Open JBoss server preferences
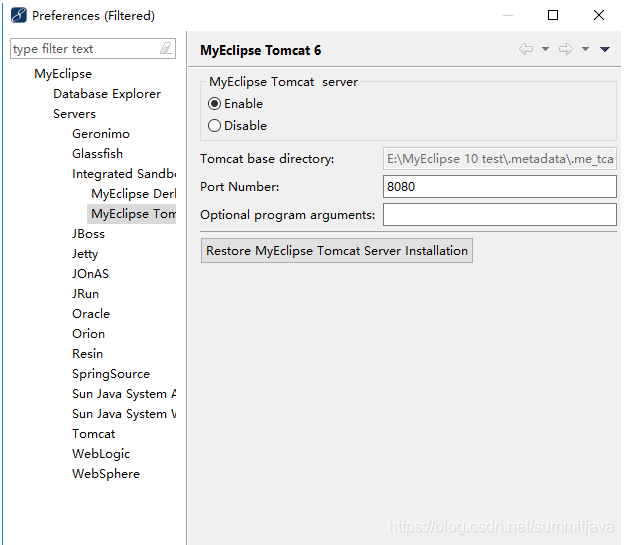Viewport: 624px width, 545px height. 88,234
